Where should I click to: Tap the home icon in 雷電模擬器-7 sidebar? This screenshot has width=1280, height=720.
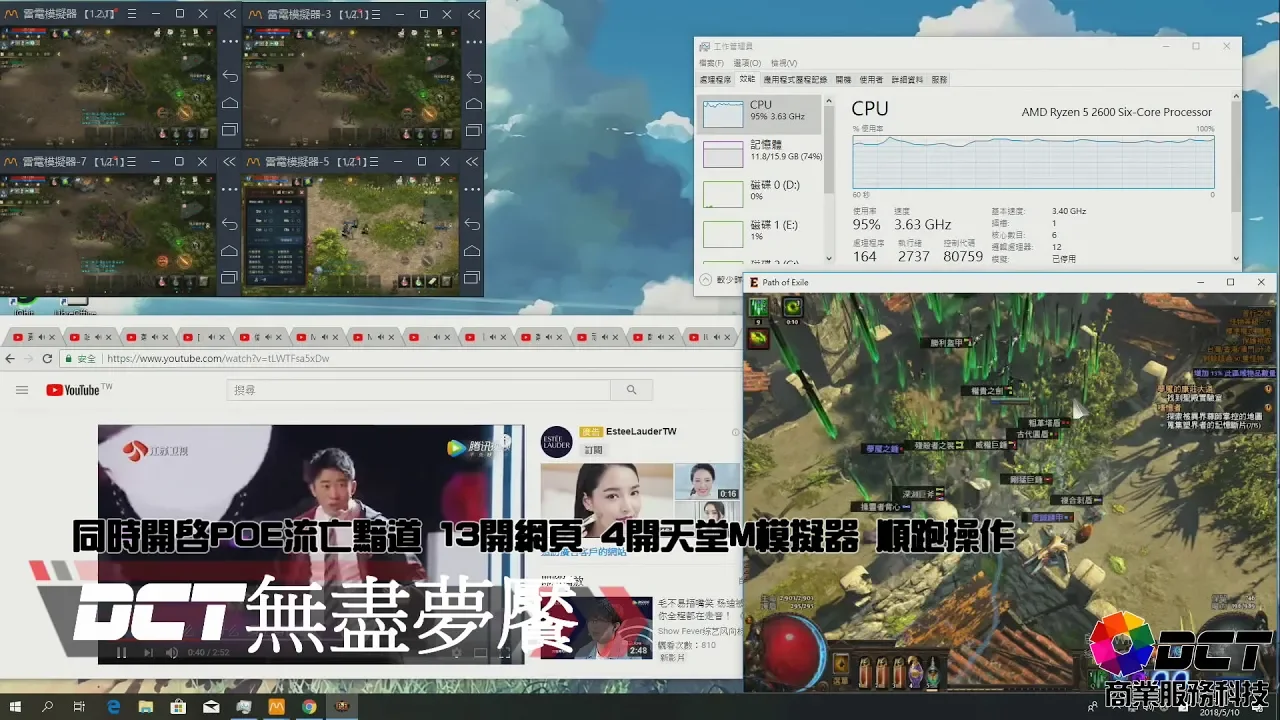pyautogui.click(x=230, y=250)
